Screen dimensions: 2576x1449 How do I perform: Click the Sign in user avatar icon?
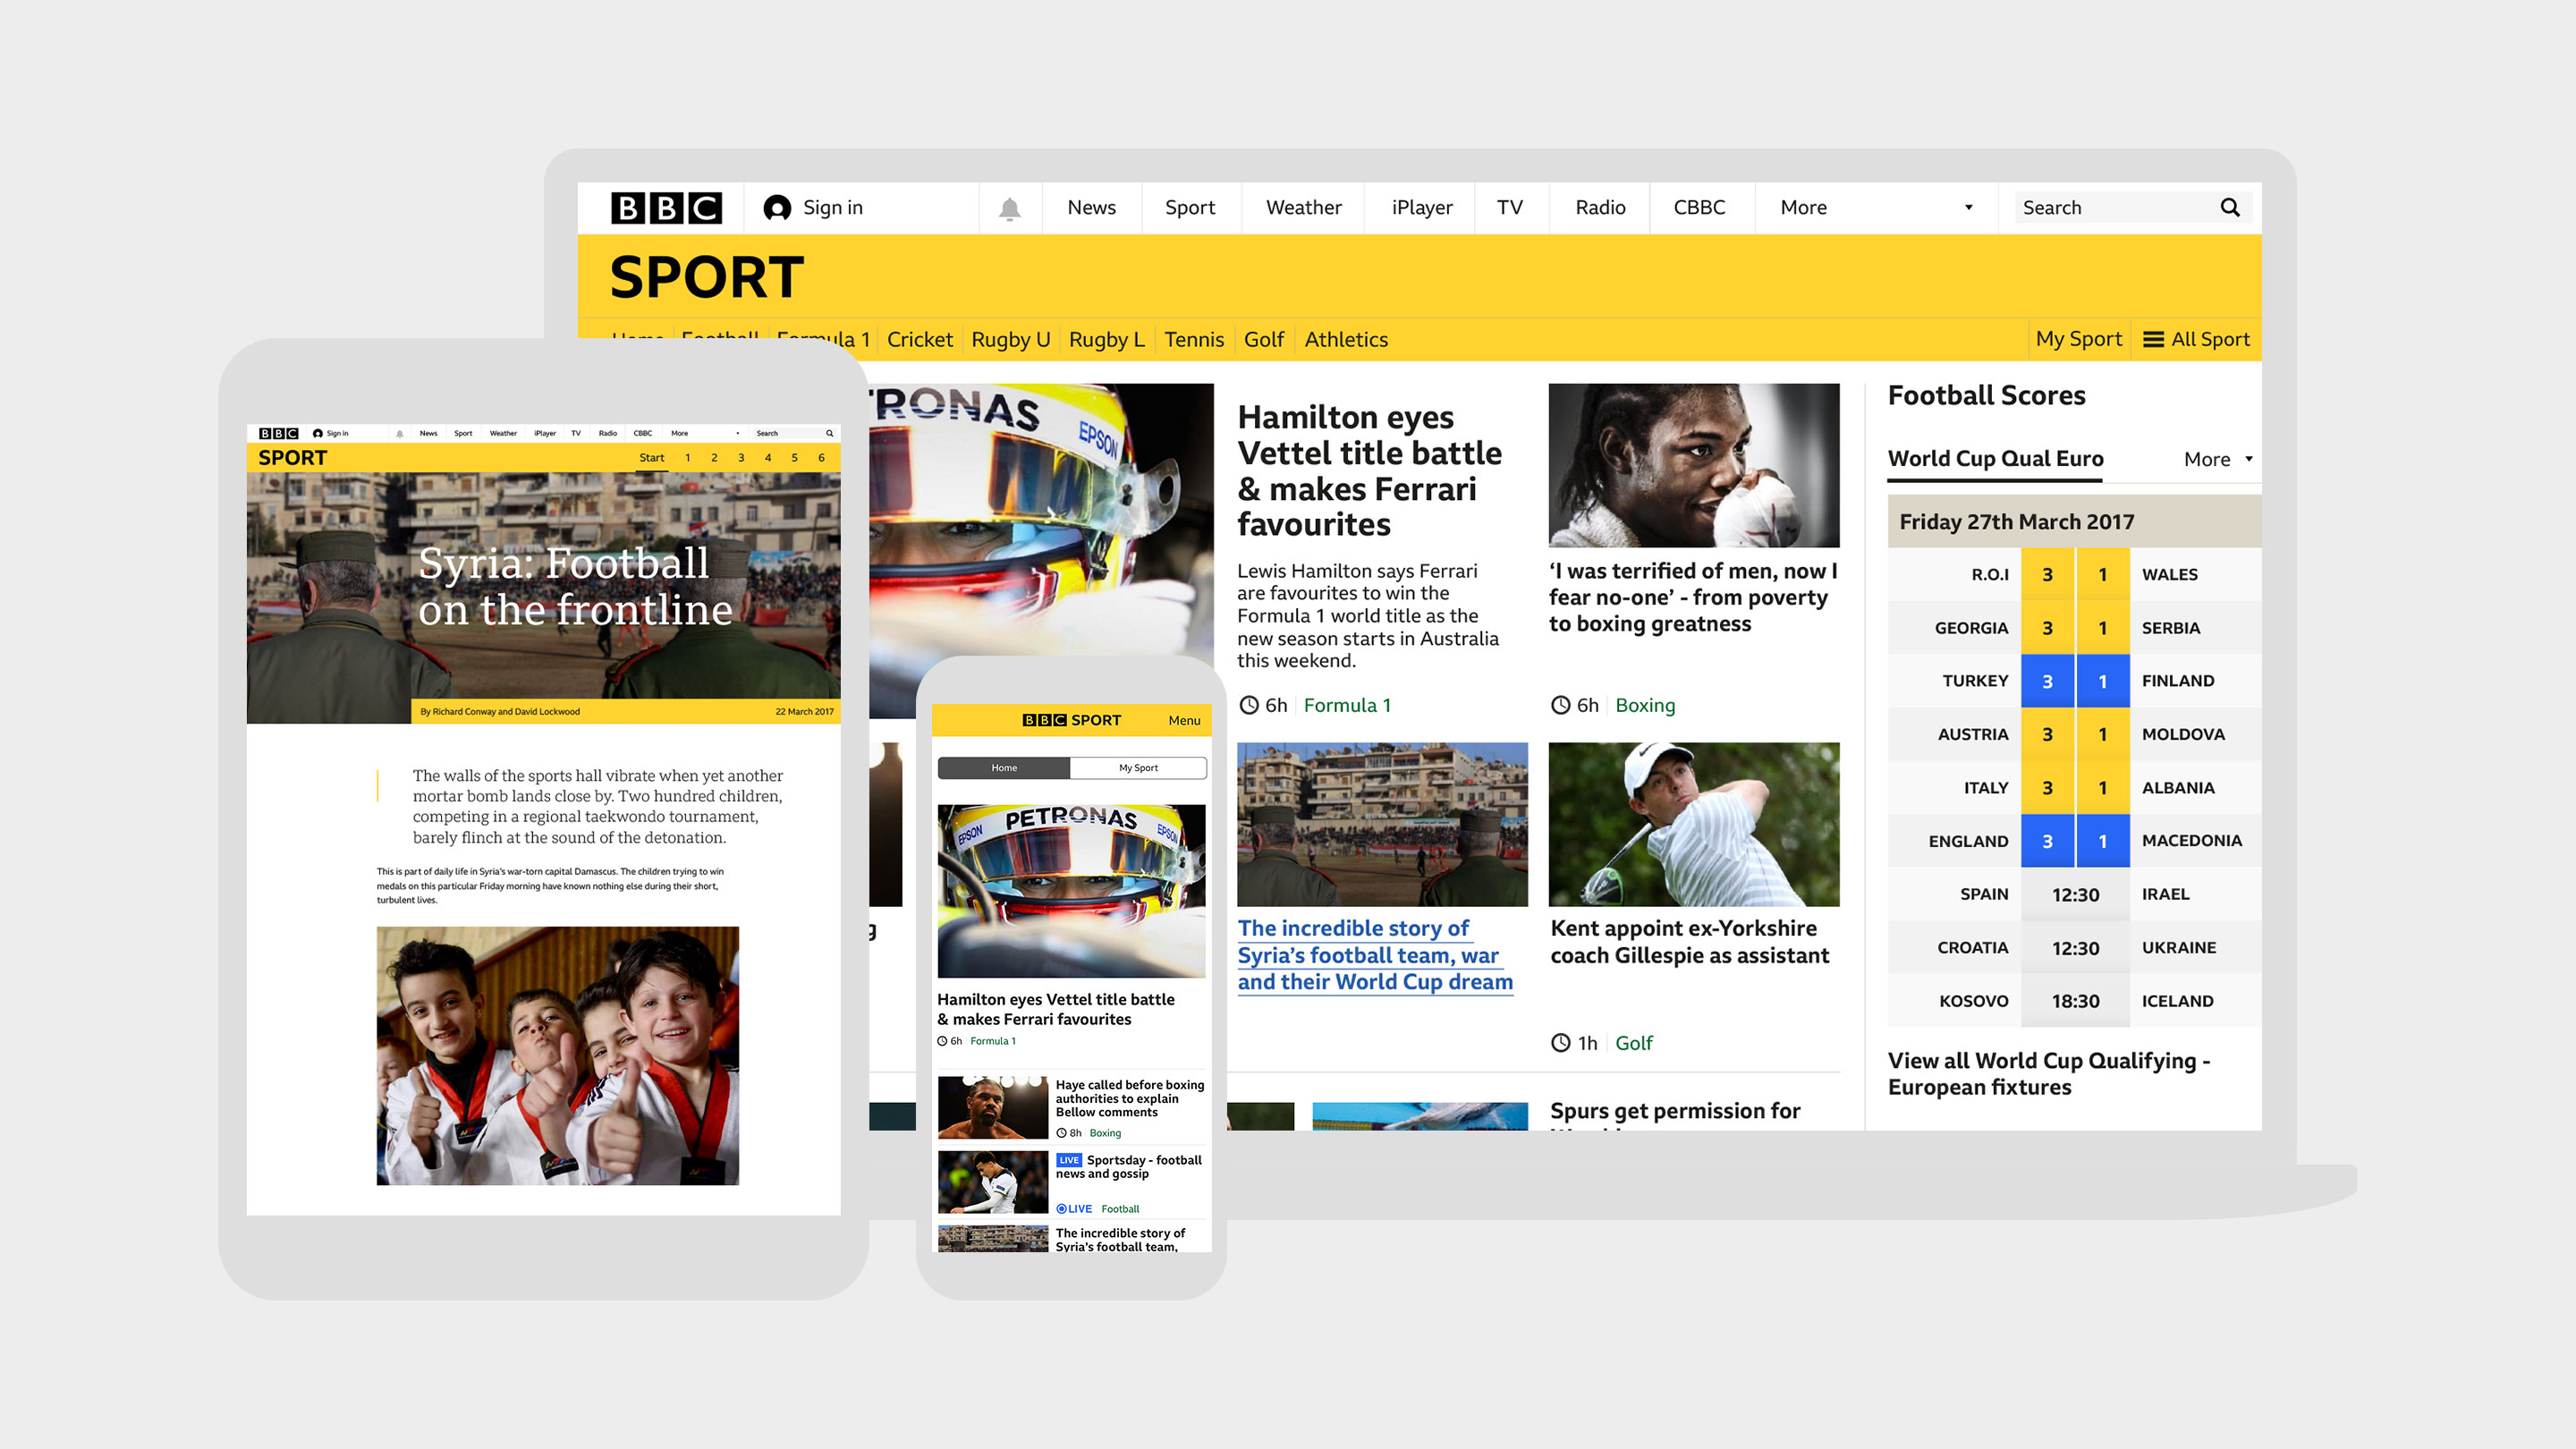point(777,208)
